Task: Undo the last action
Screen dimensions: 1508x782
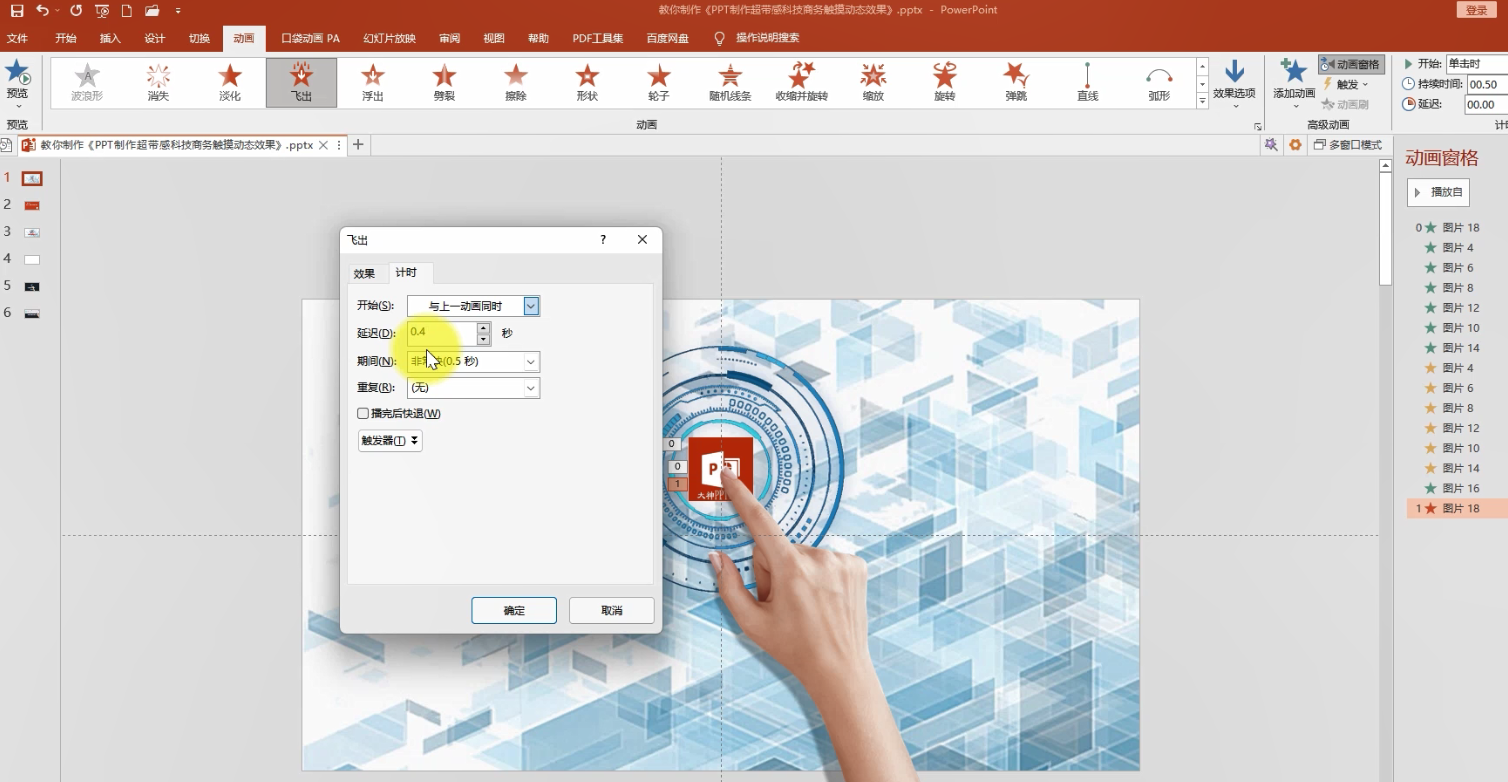Action: [x=42, y=10]
